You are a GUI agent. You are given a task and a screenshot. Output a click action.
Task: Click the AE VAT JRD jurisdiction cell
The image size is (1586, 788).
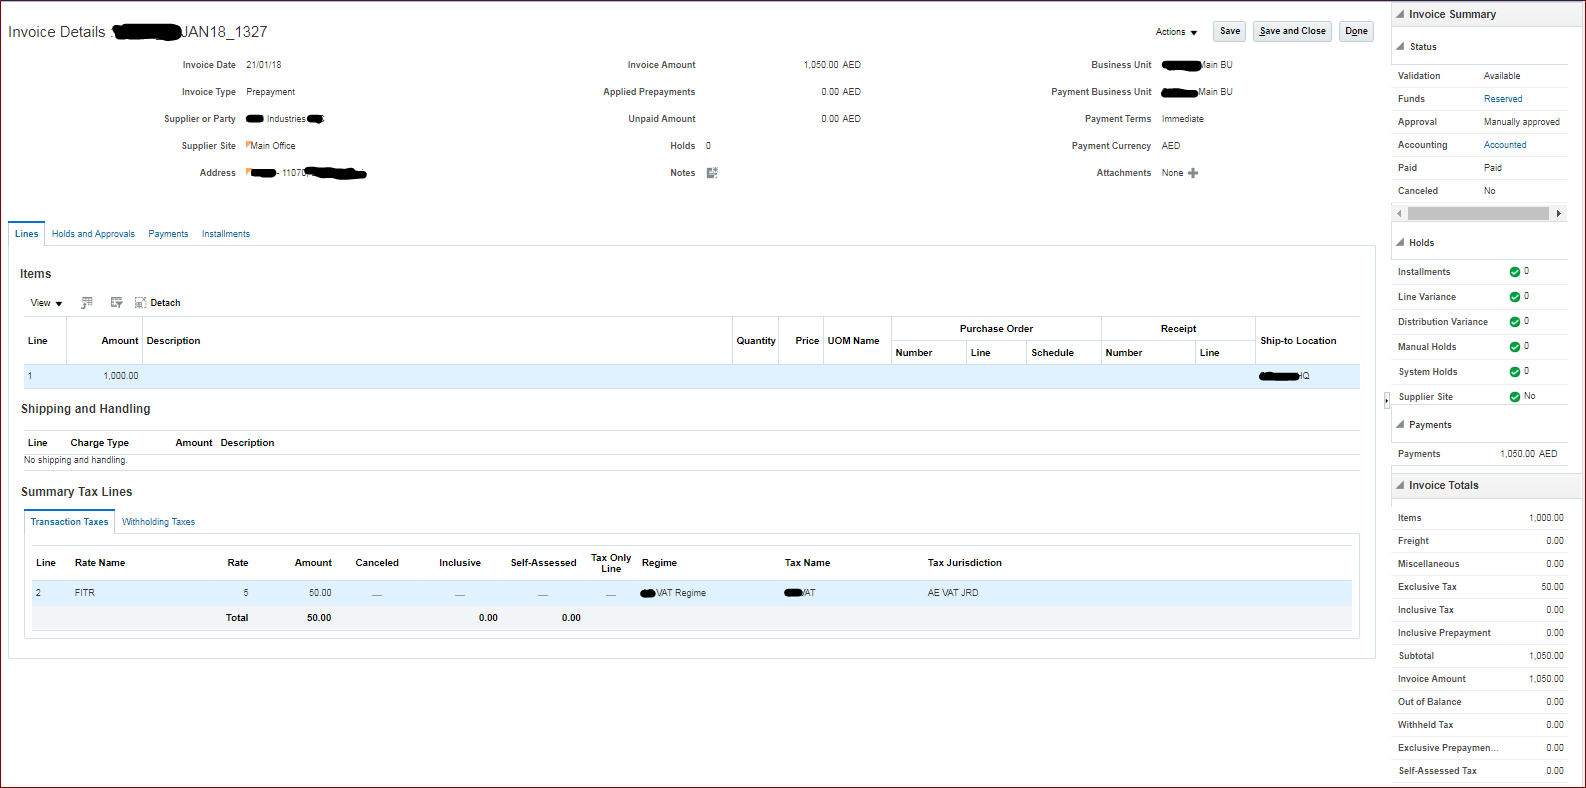click(953, 593)
